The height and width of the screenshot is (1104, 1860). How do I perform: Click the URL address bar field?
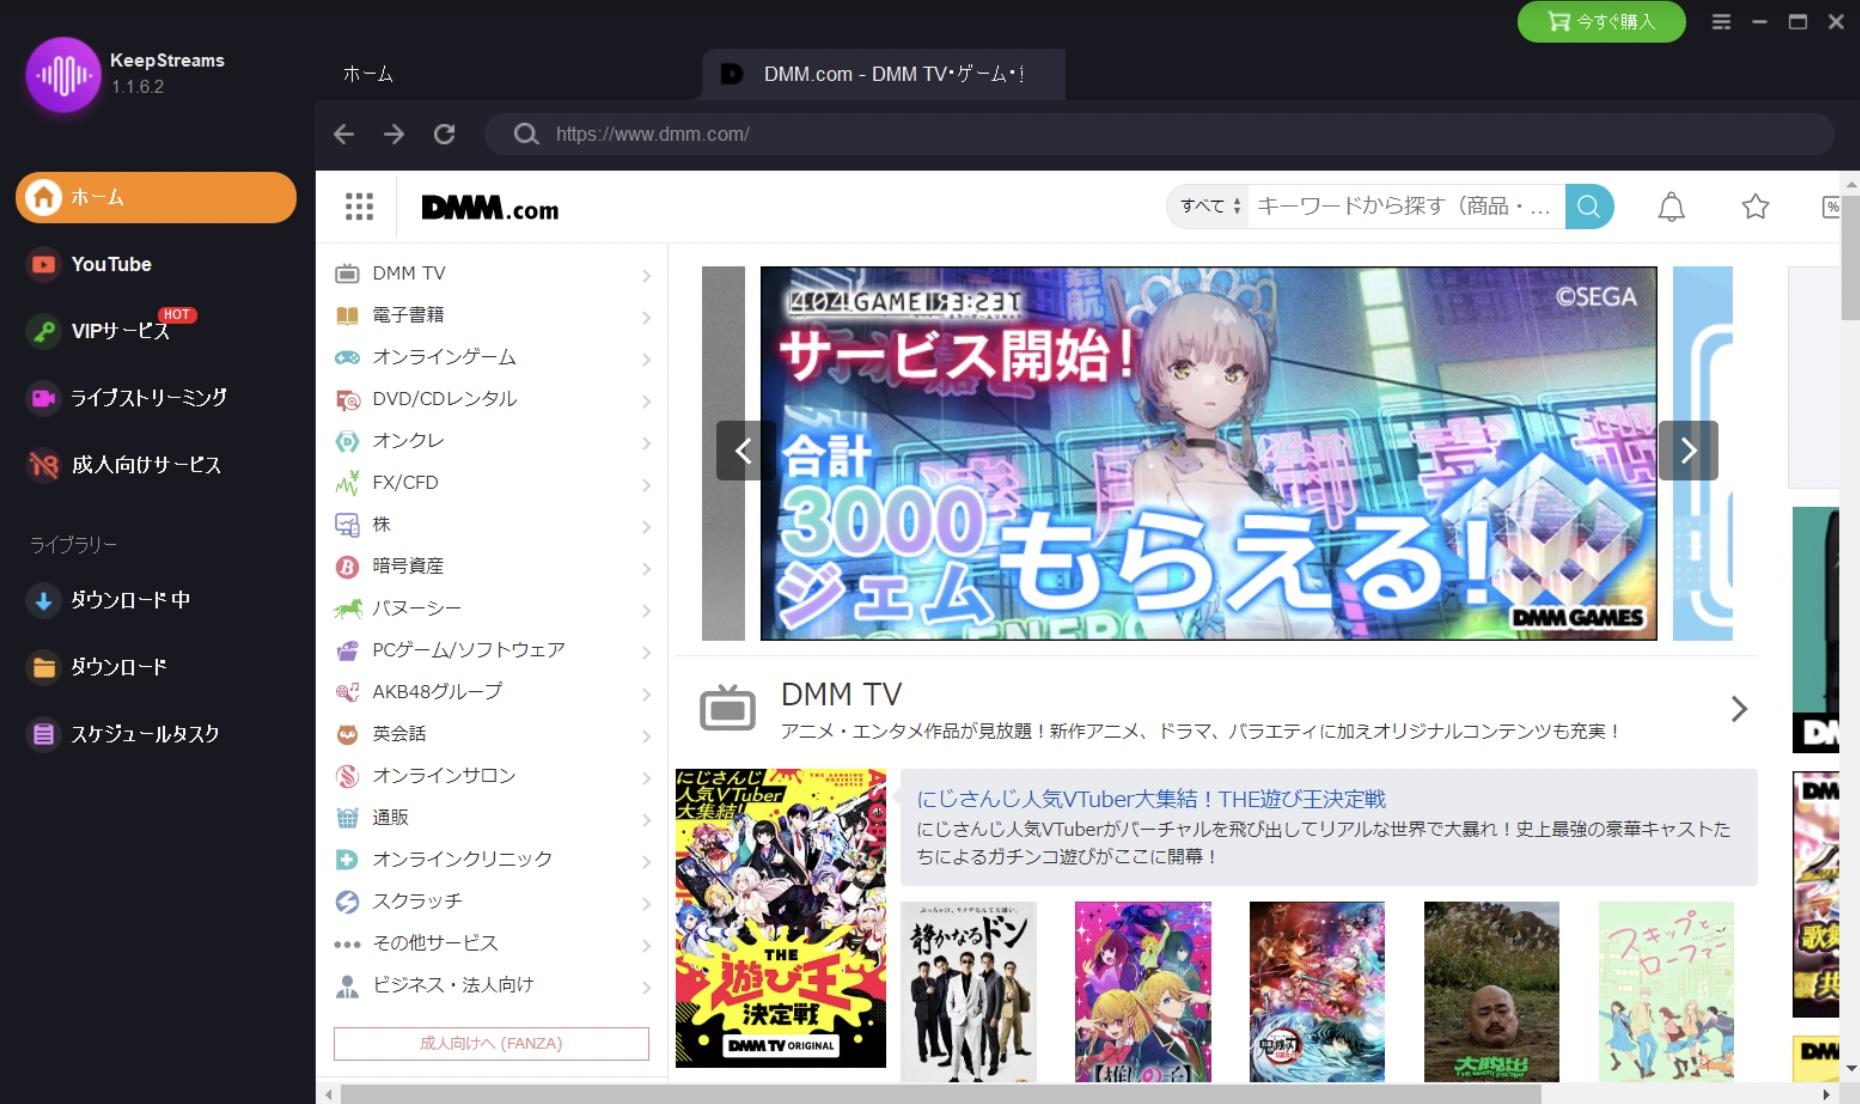click(1160, 134)
